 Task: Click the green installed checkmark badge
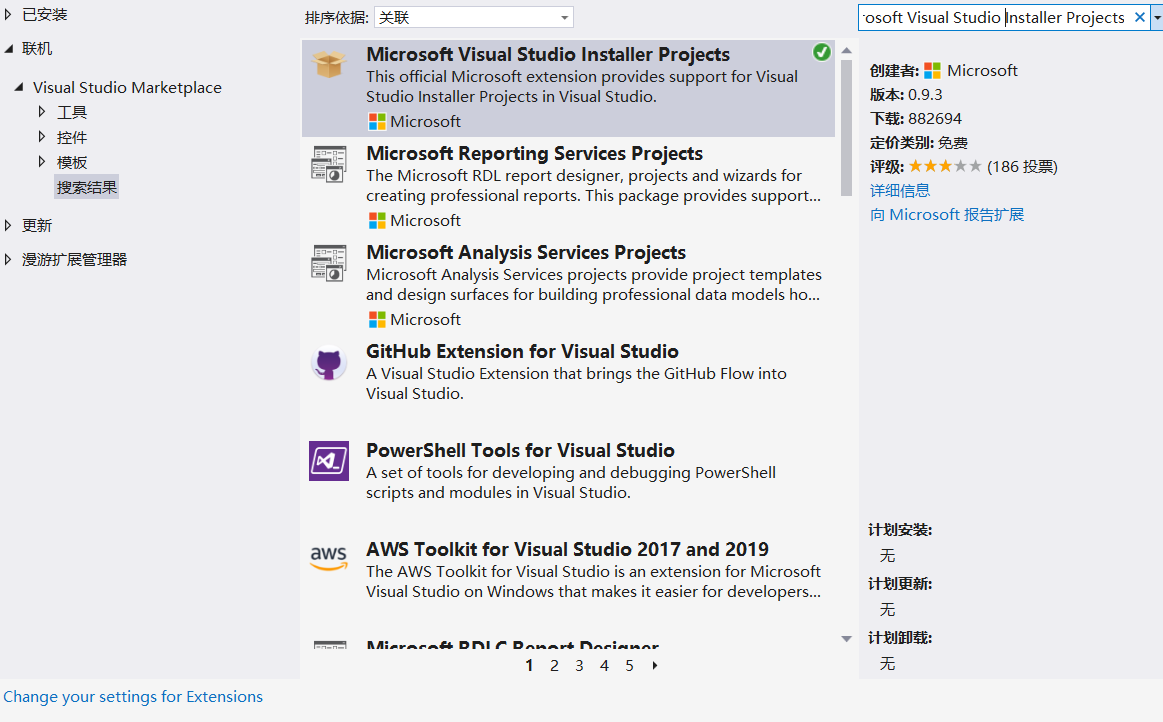click(x=822, y=52)
